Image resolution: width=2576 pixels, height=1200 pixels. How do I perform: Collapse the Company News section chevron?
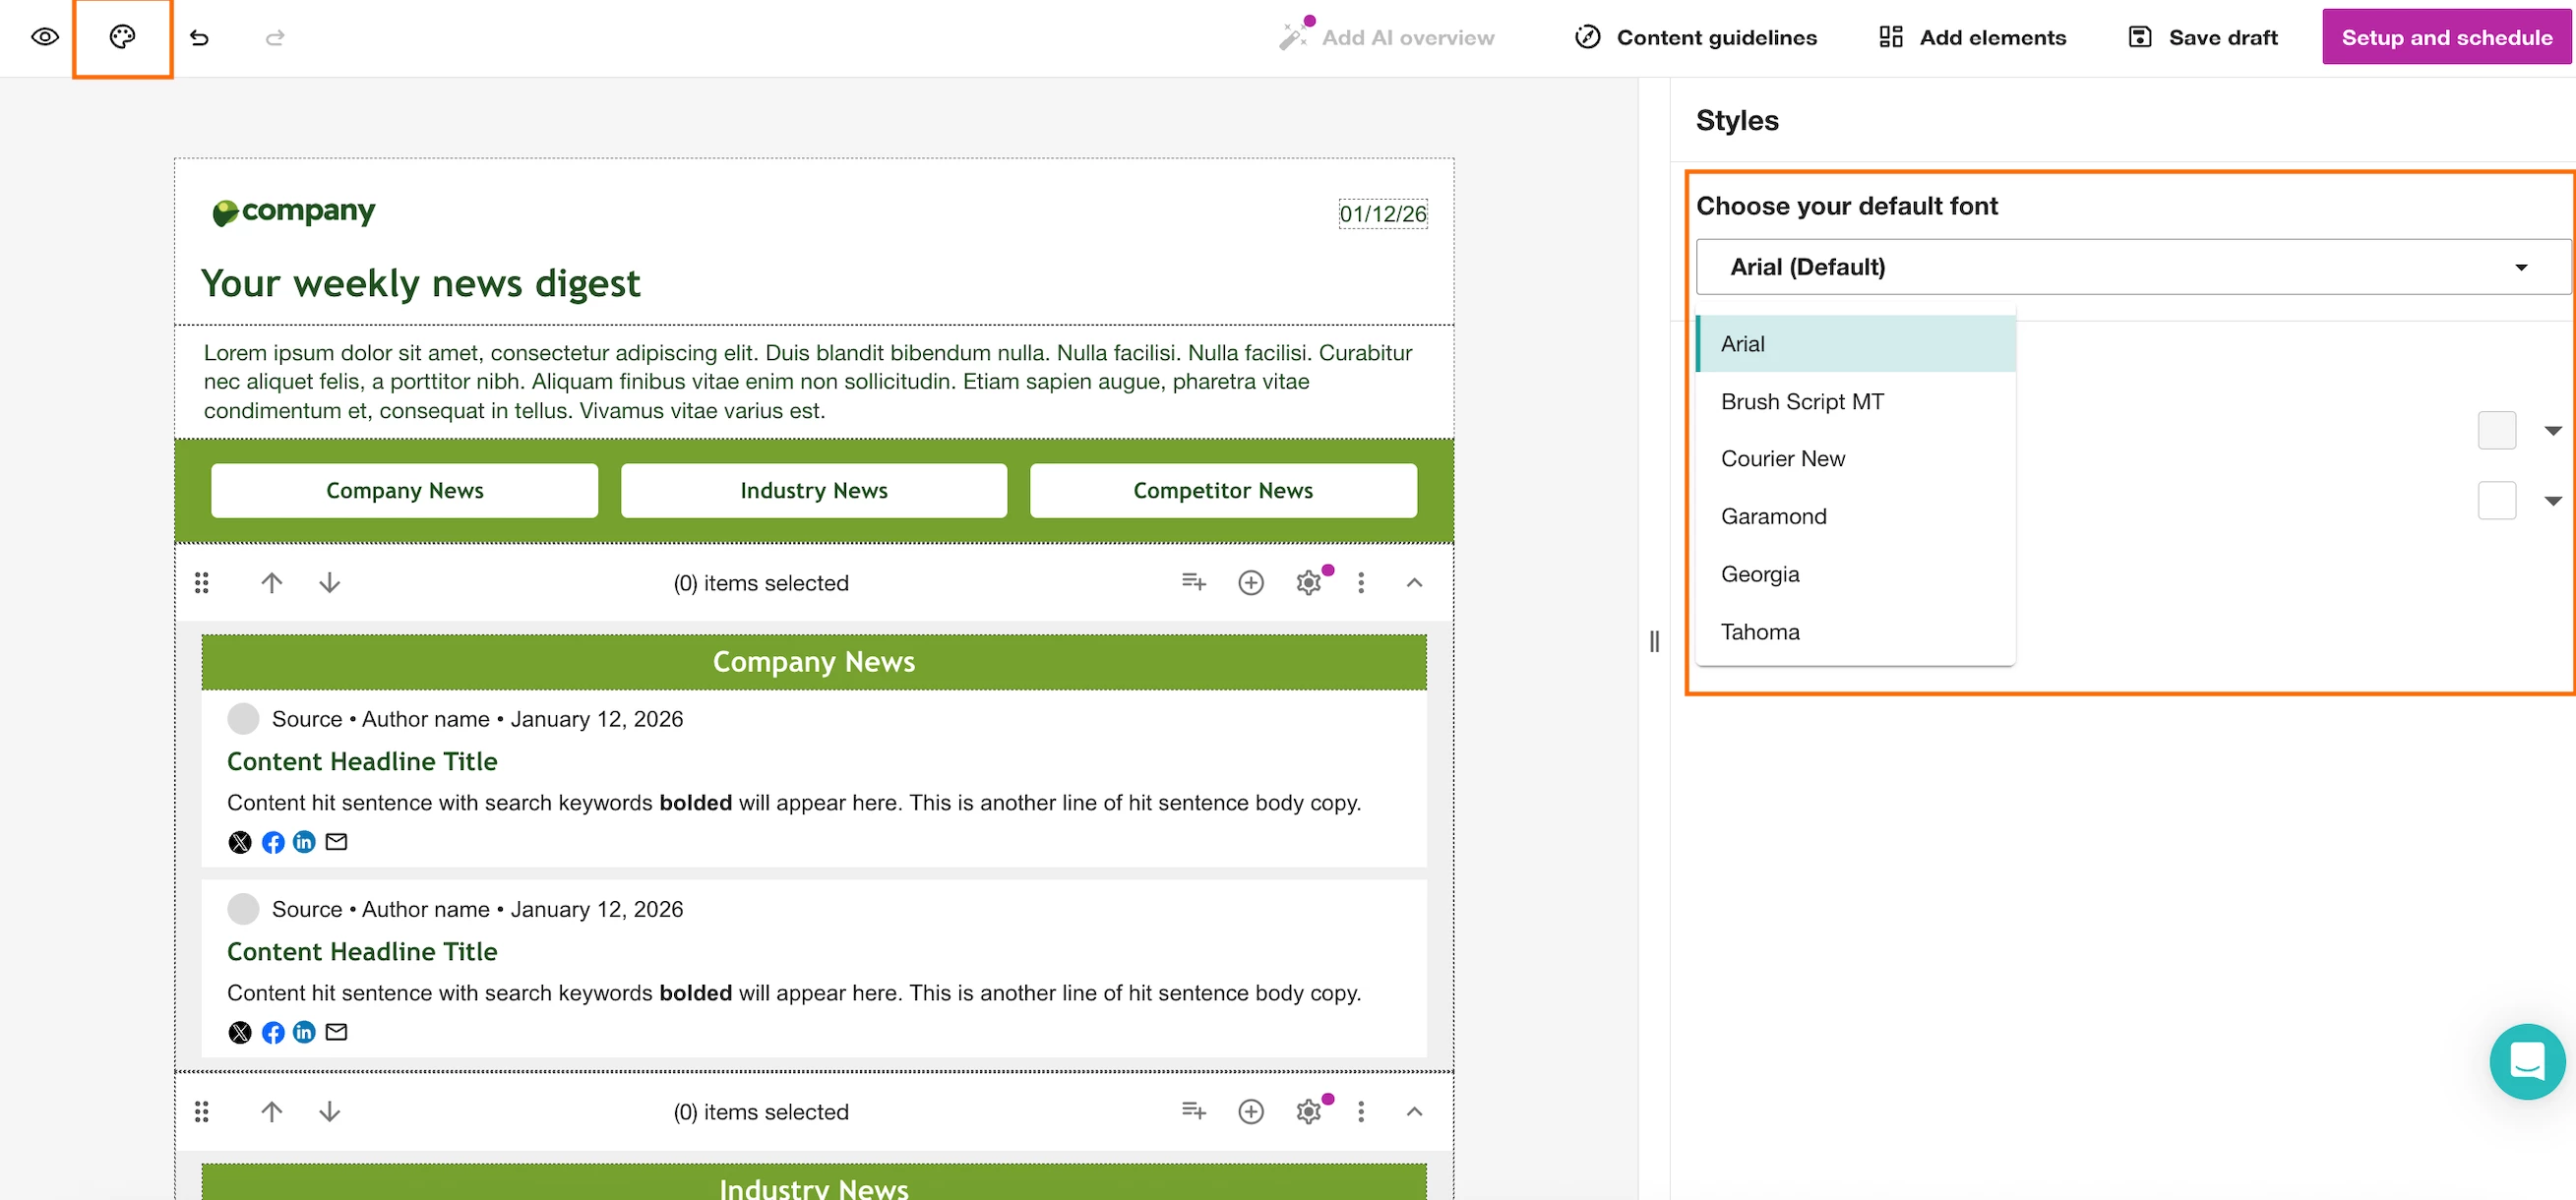point(1414,582)
